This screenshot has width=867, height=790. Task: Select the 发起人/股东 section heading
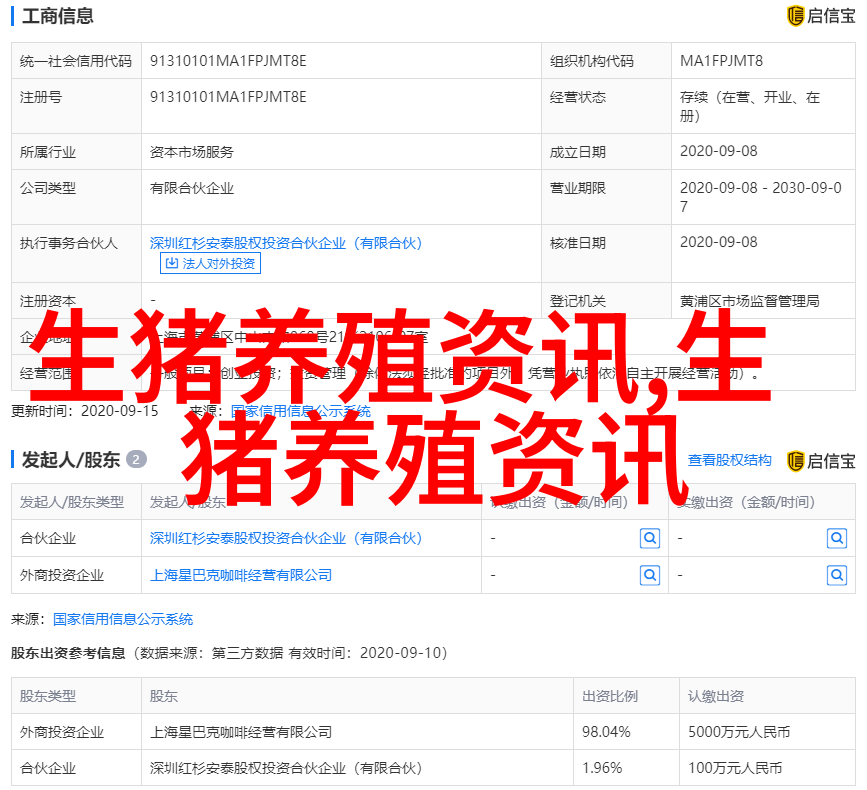click(71, 460)
